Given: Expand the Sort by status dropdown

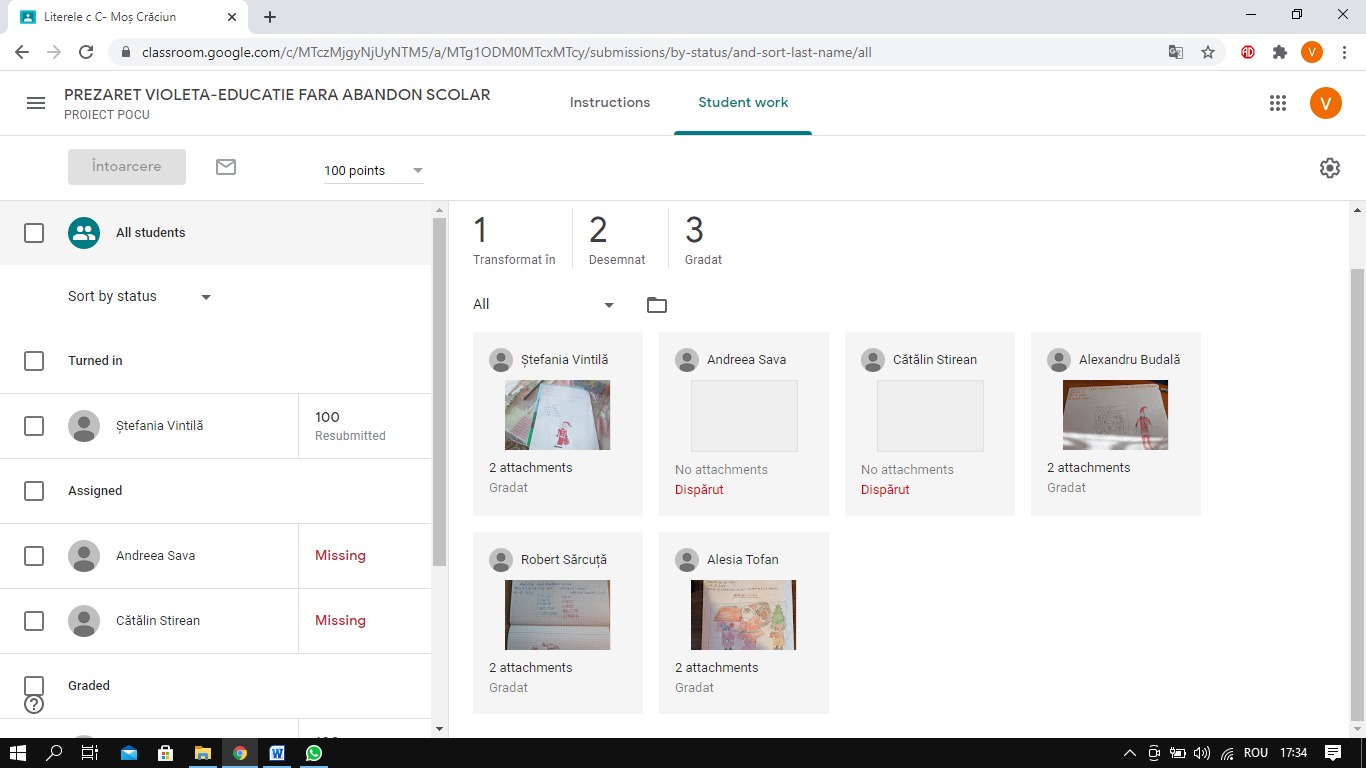Looking at the screenshot, I should click(x=140, y=297).
